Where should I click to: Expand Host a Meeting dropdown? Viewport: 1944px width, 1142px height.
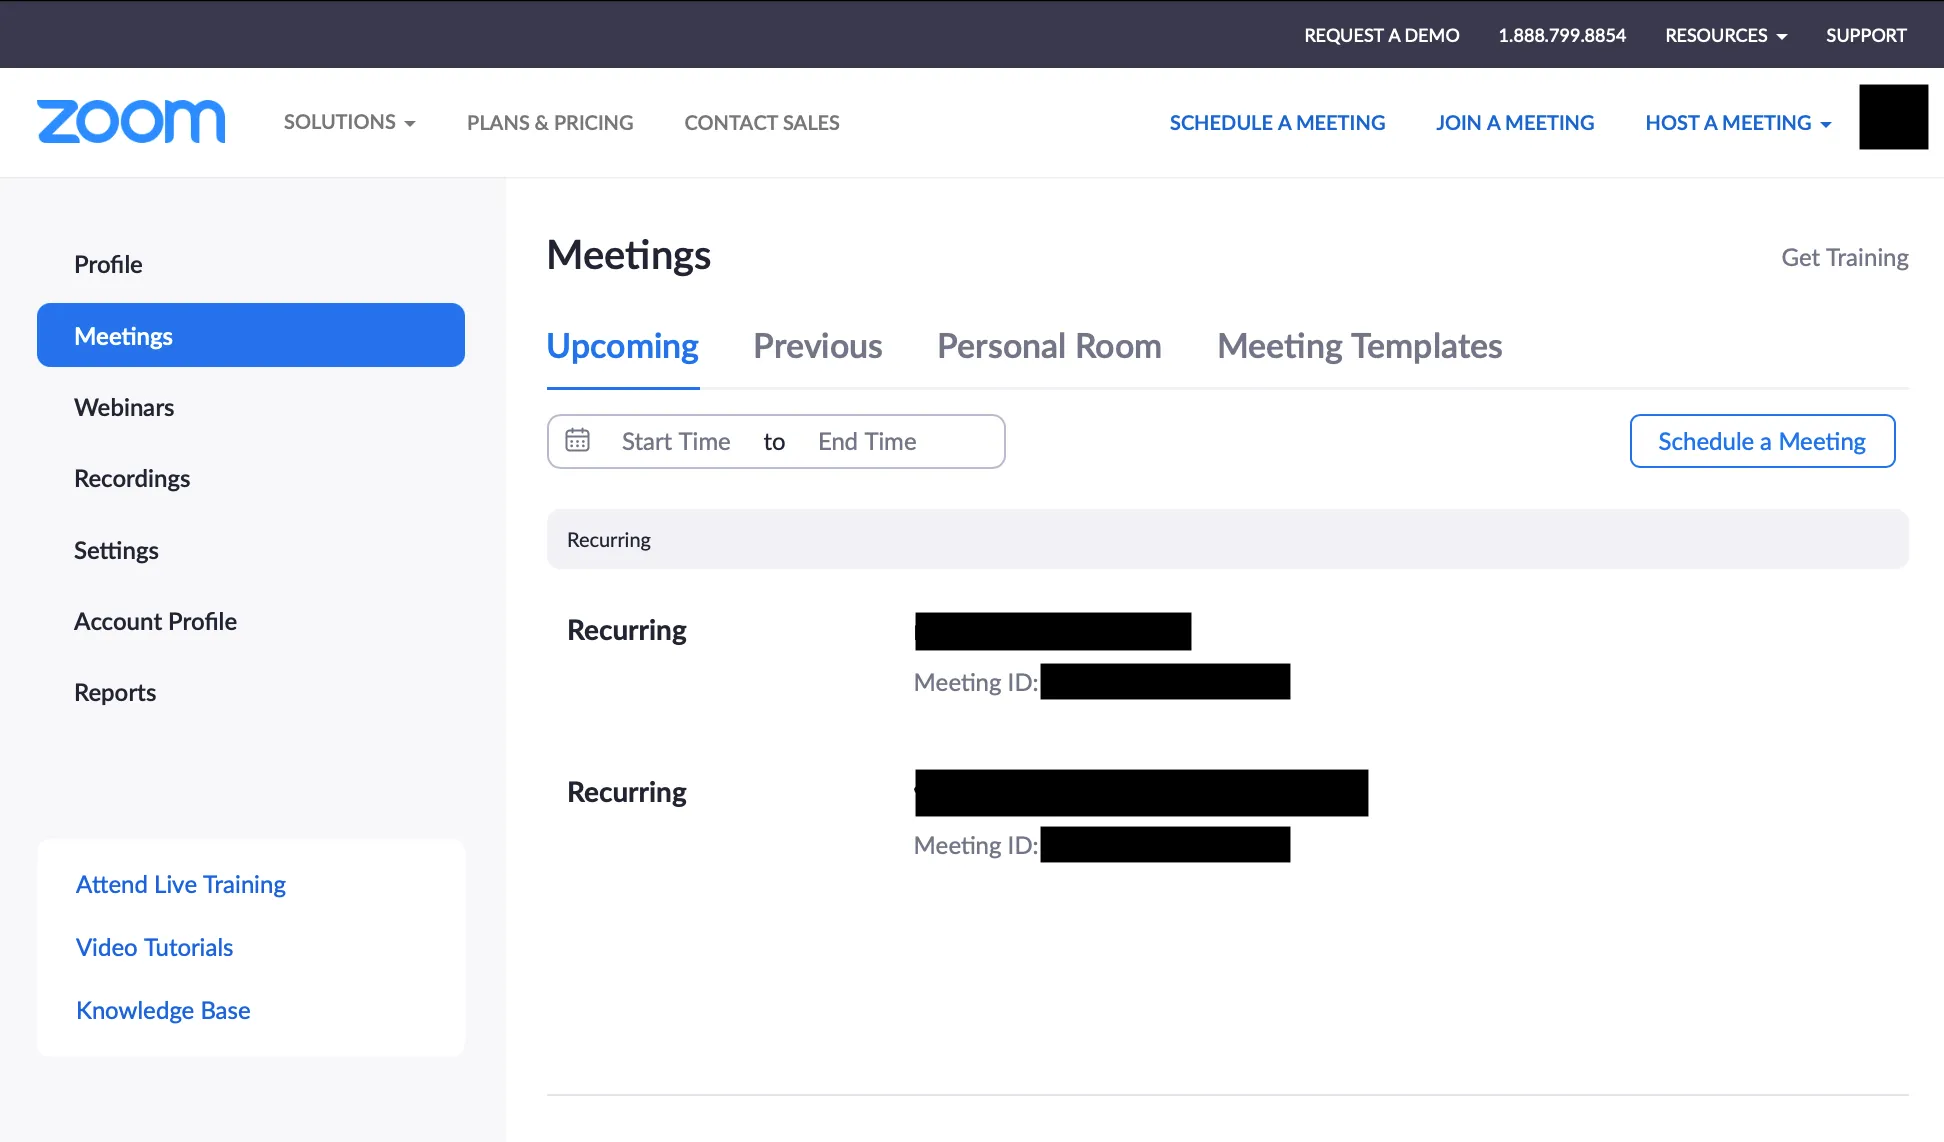pyautogui.click(x=1738, y=123)
